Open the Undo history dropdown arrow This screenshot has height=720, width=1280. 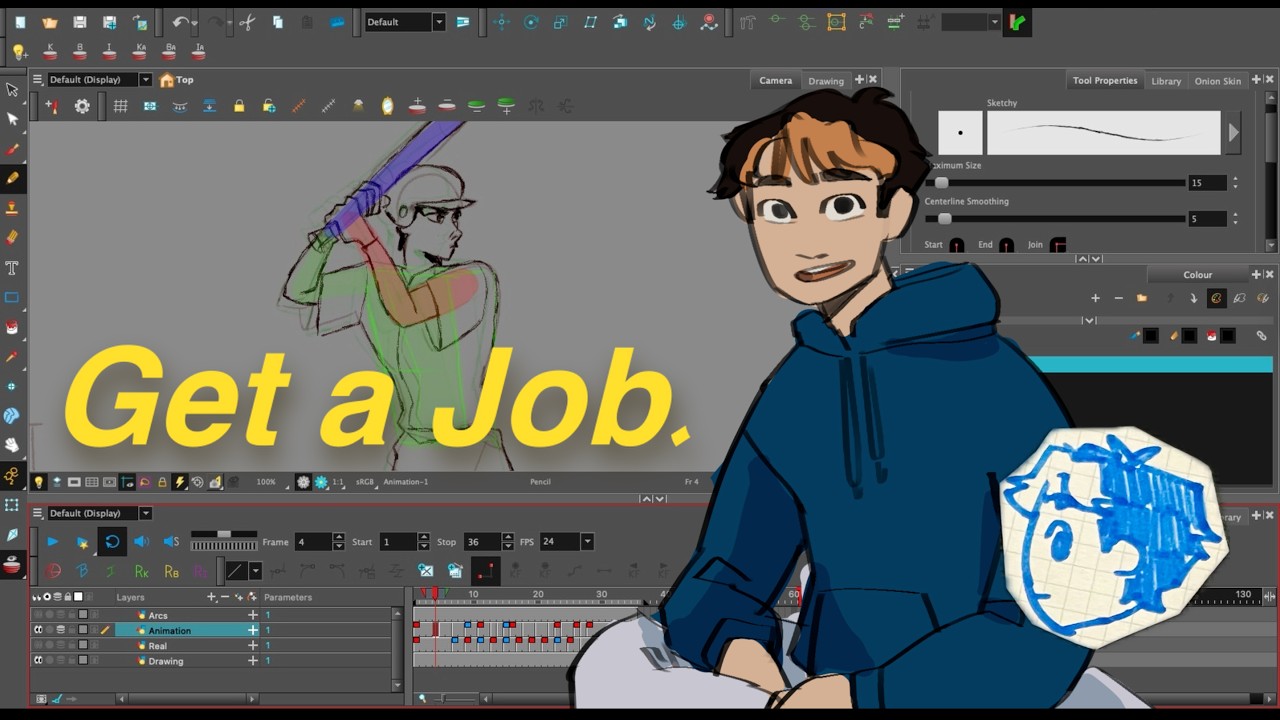[x=194, y=22]
